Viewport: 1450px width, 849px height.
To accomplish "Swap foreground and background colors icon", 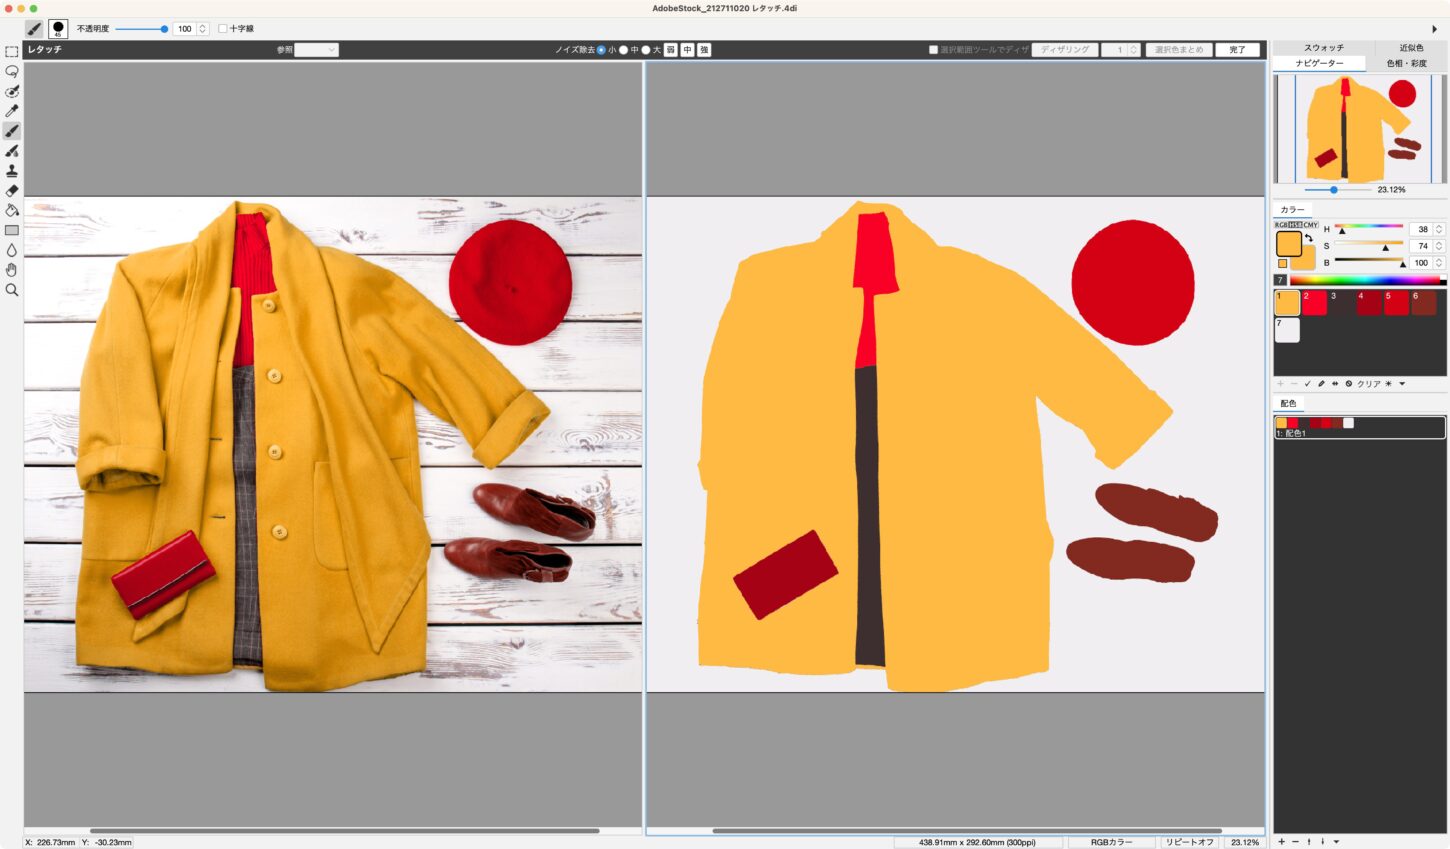I will pos(1309,238).
